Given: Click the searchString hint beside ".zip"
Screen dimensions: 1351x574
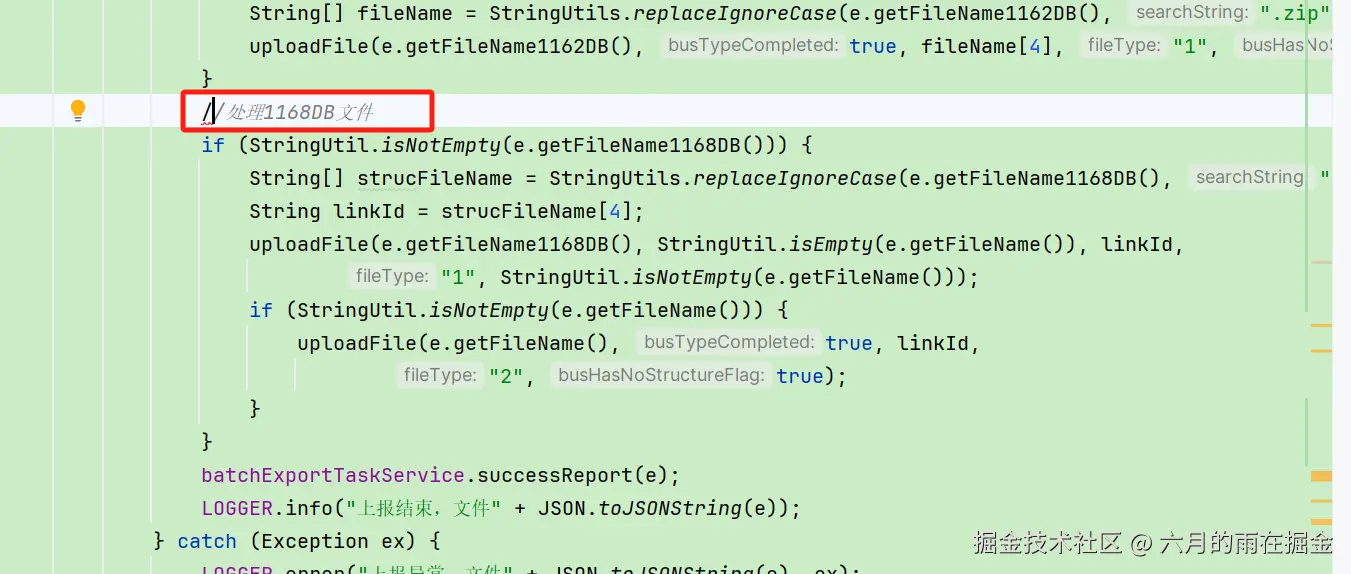Looking at the screenshot, I should click(x=1192, y=13).
